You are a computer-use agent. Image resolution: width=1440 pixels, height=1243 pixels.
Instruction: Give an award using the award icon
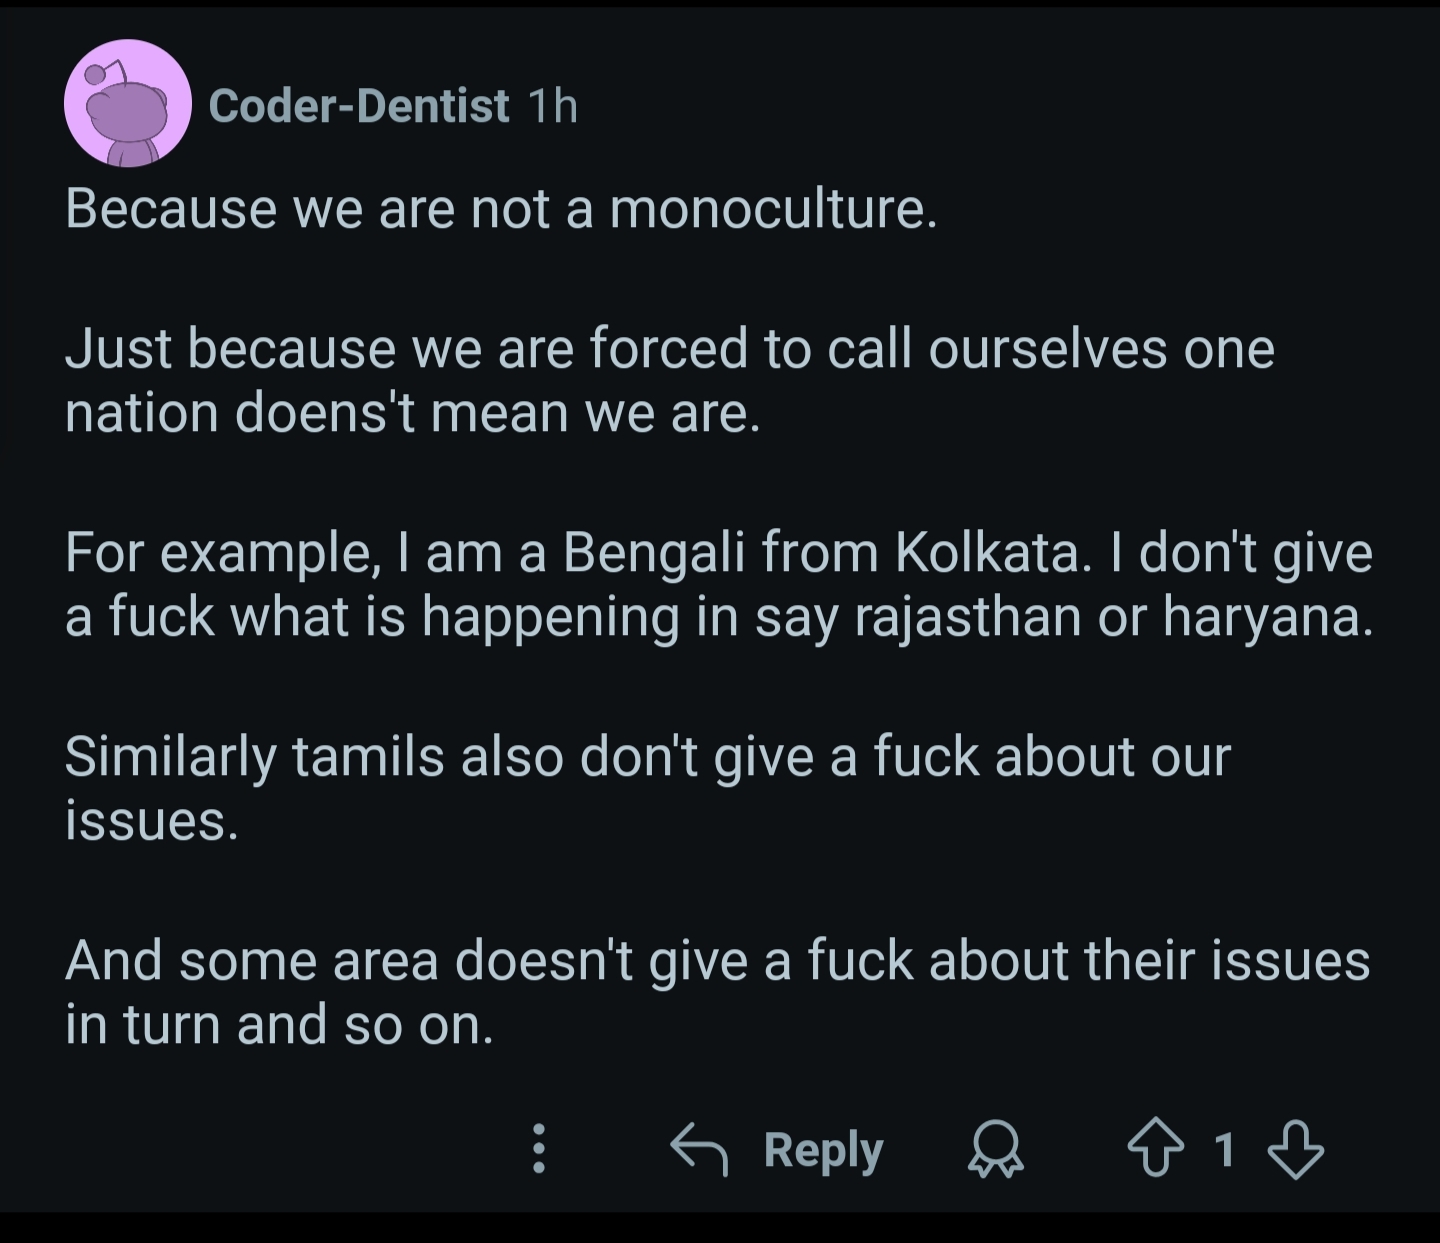pyautogui.click(x=995, y=1149)
